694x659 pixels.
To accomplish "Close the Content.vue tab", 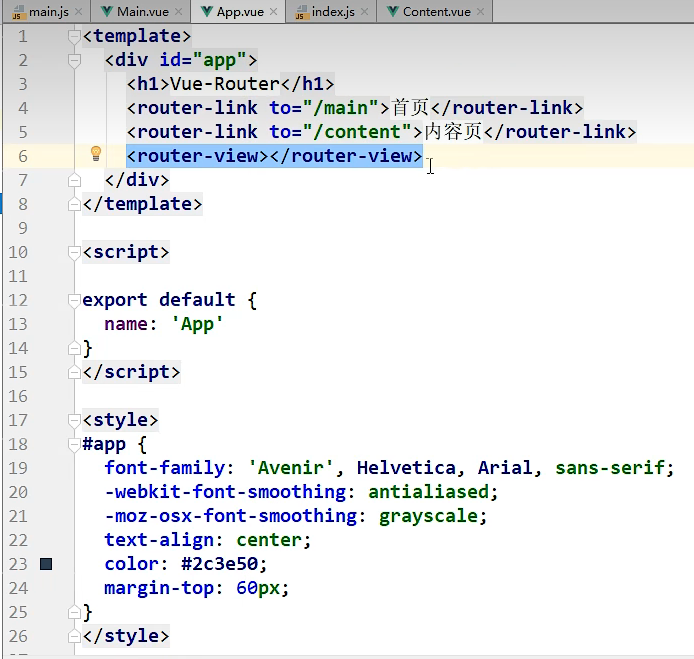I will (480, 12).
